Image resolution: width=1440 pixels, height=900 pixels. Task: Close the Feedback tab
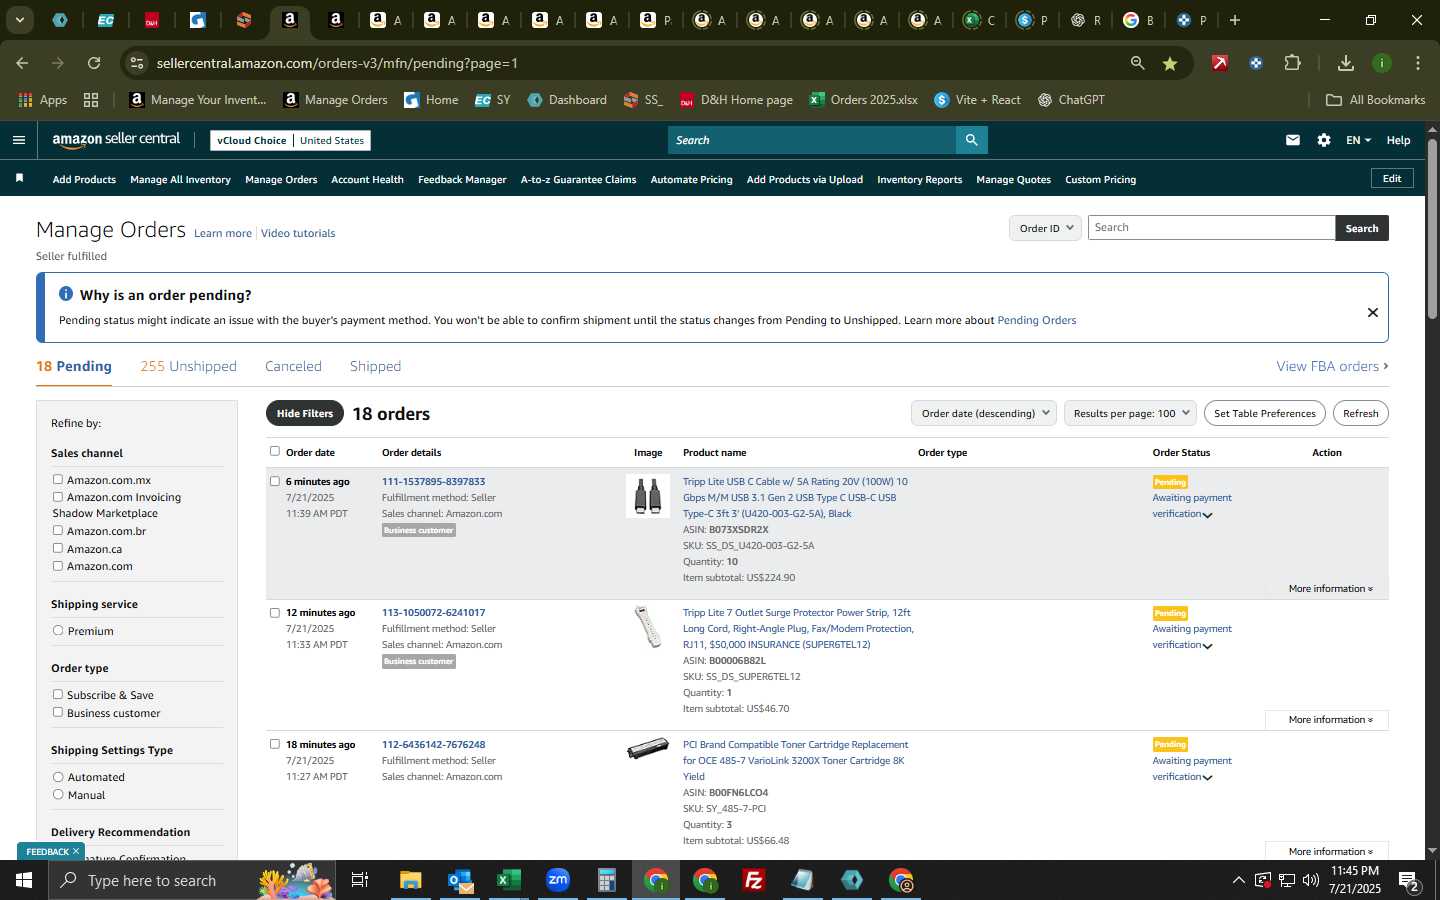coord(75,851)
